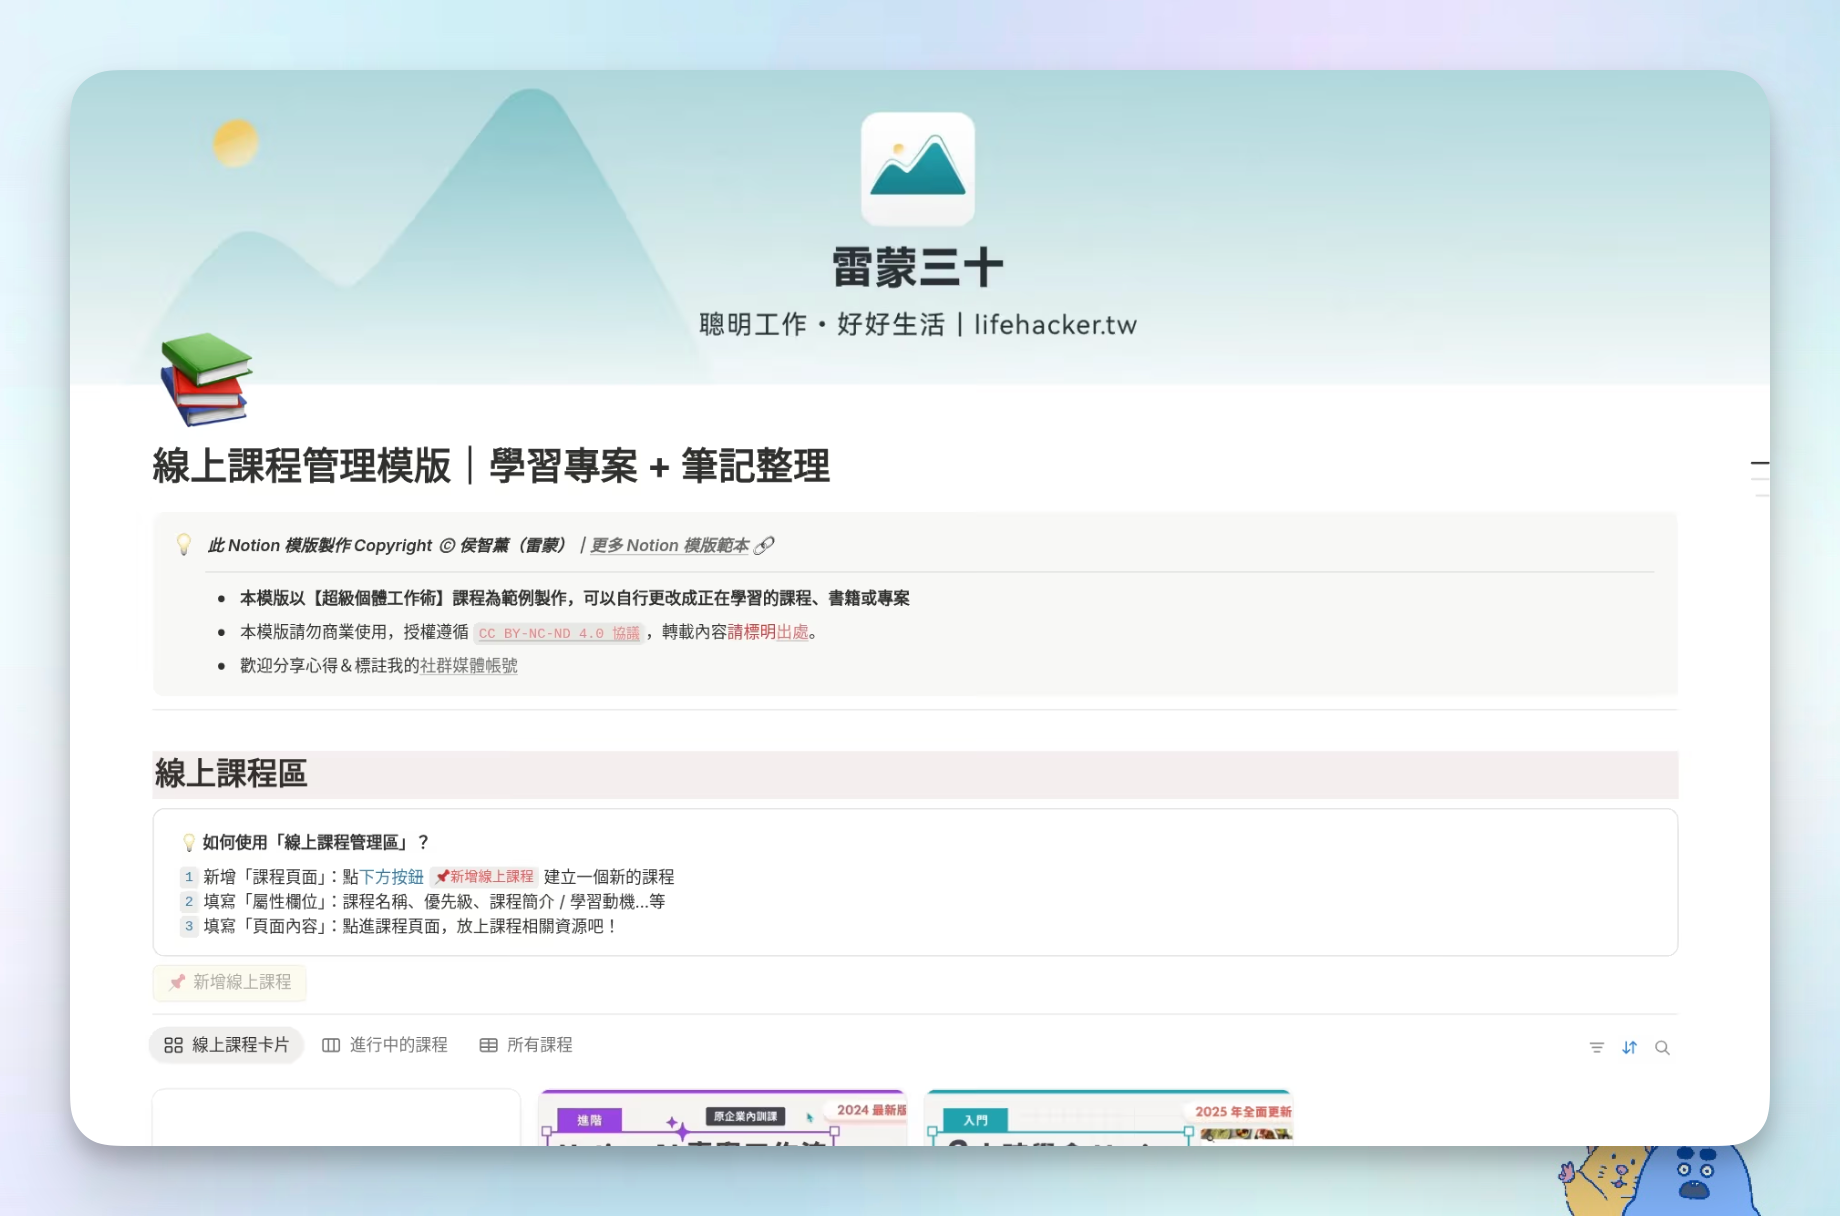
Task: Click the stacked books page icon
Action: click(x=206, y=379)
